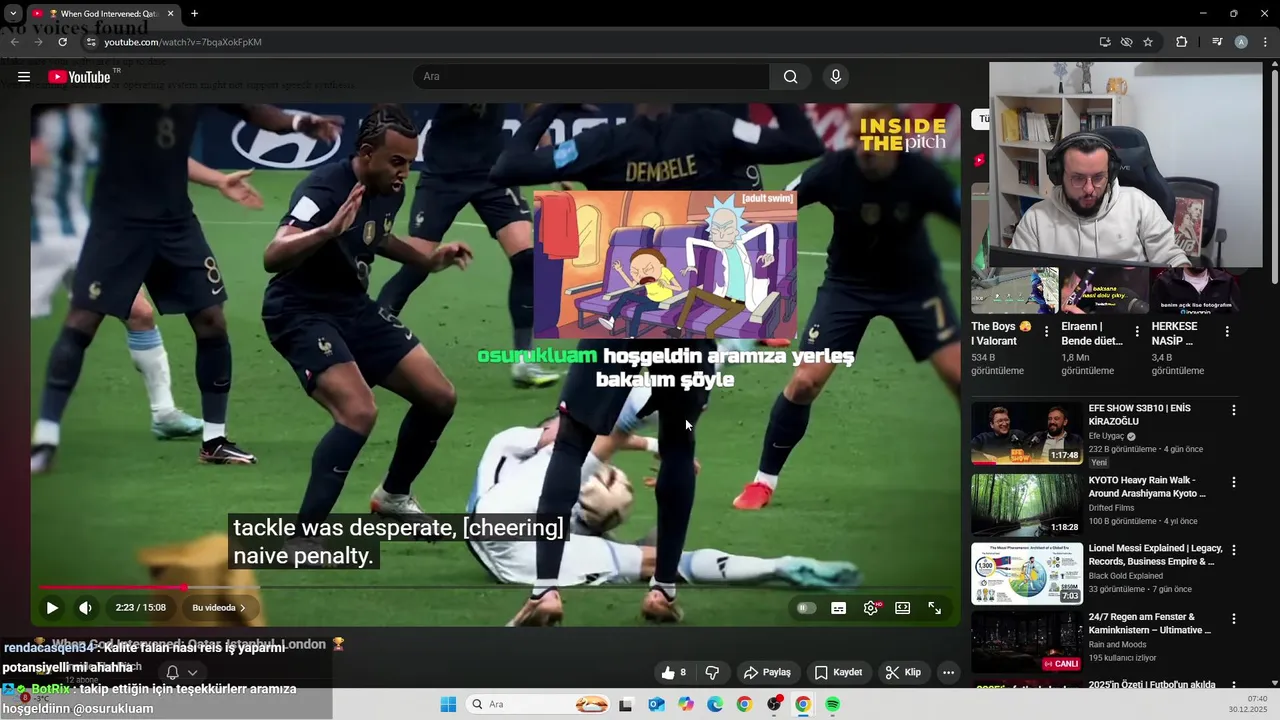Viewport: 1280px width, 720px height.
Task: Install app icon in address bar
Action: tap(1104, 42)
